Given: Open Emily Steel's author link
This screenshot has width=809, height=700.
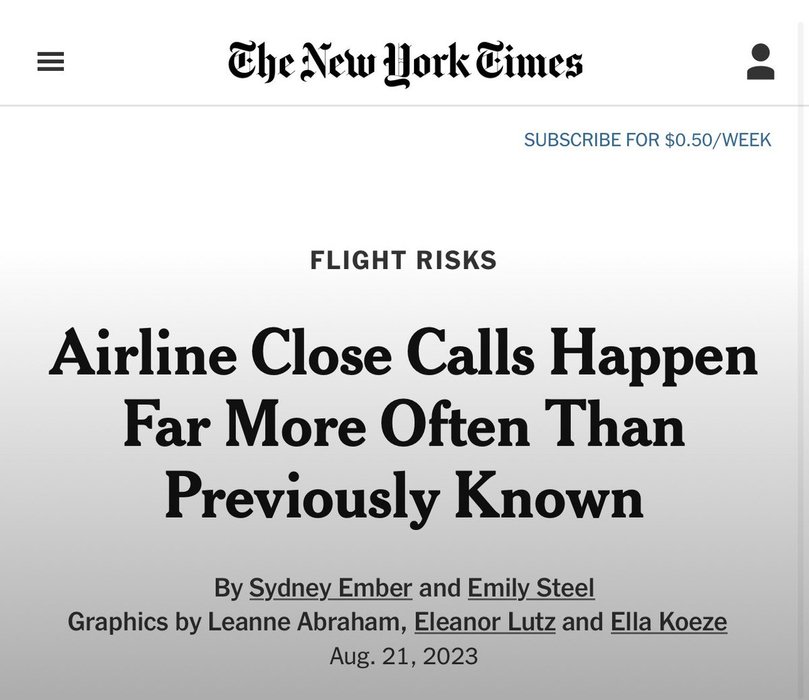Looking at the screenshot, I should (531, 588).
